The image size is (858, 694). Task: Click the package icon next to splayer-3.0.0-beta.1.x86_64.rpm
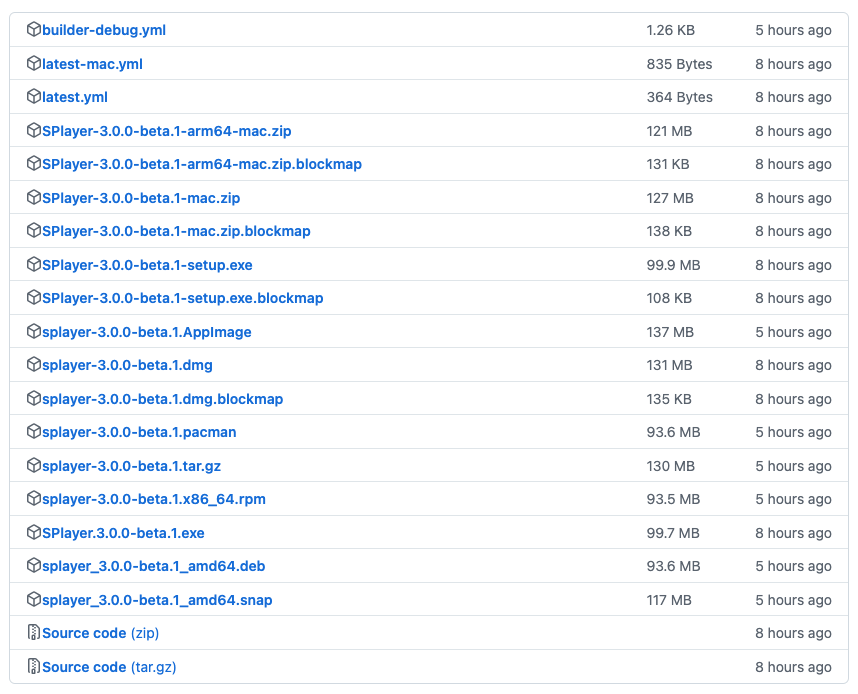34,498
